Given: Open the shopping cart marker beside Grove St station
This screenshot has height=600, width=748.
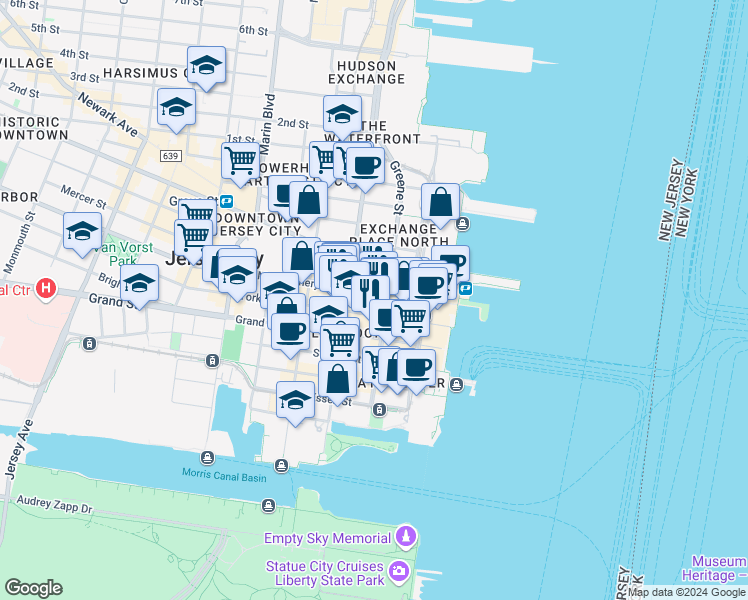Looking at the screenshot, I should (x=197, y=211).
